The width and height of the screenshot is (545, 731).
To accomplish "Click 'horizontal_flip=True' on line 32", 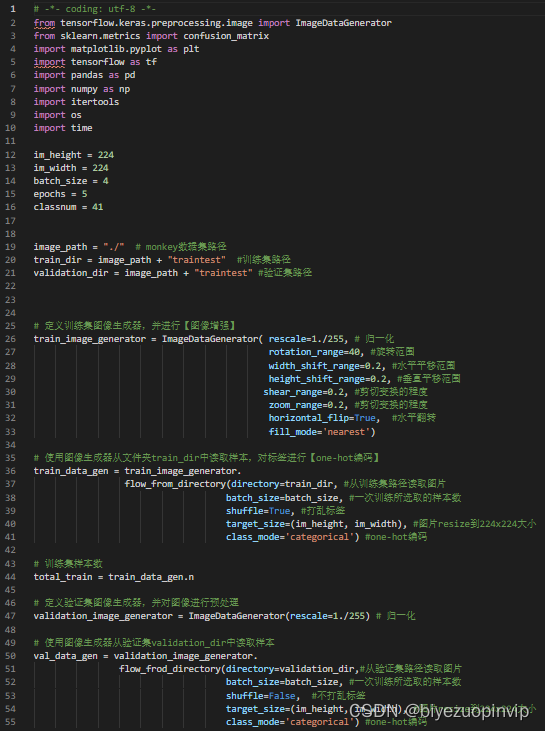I will coord(322,418).
